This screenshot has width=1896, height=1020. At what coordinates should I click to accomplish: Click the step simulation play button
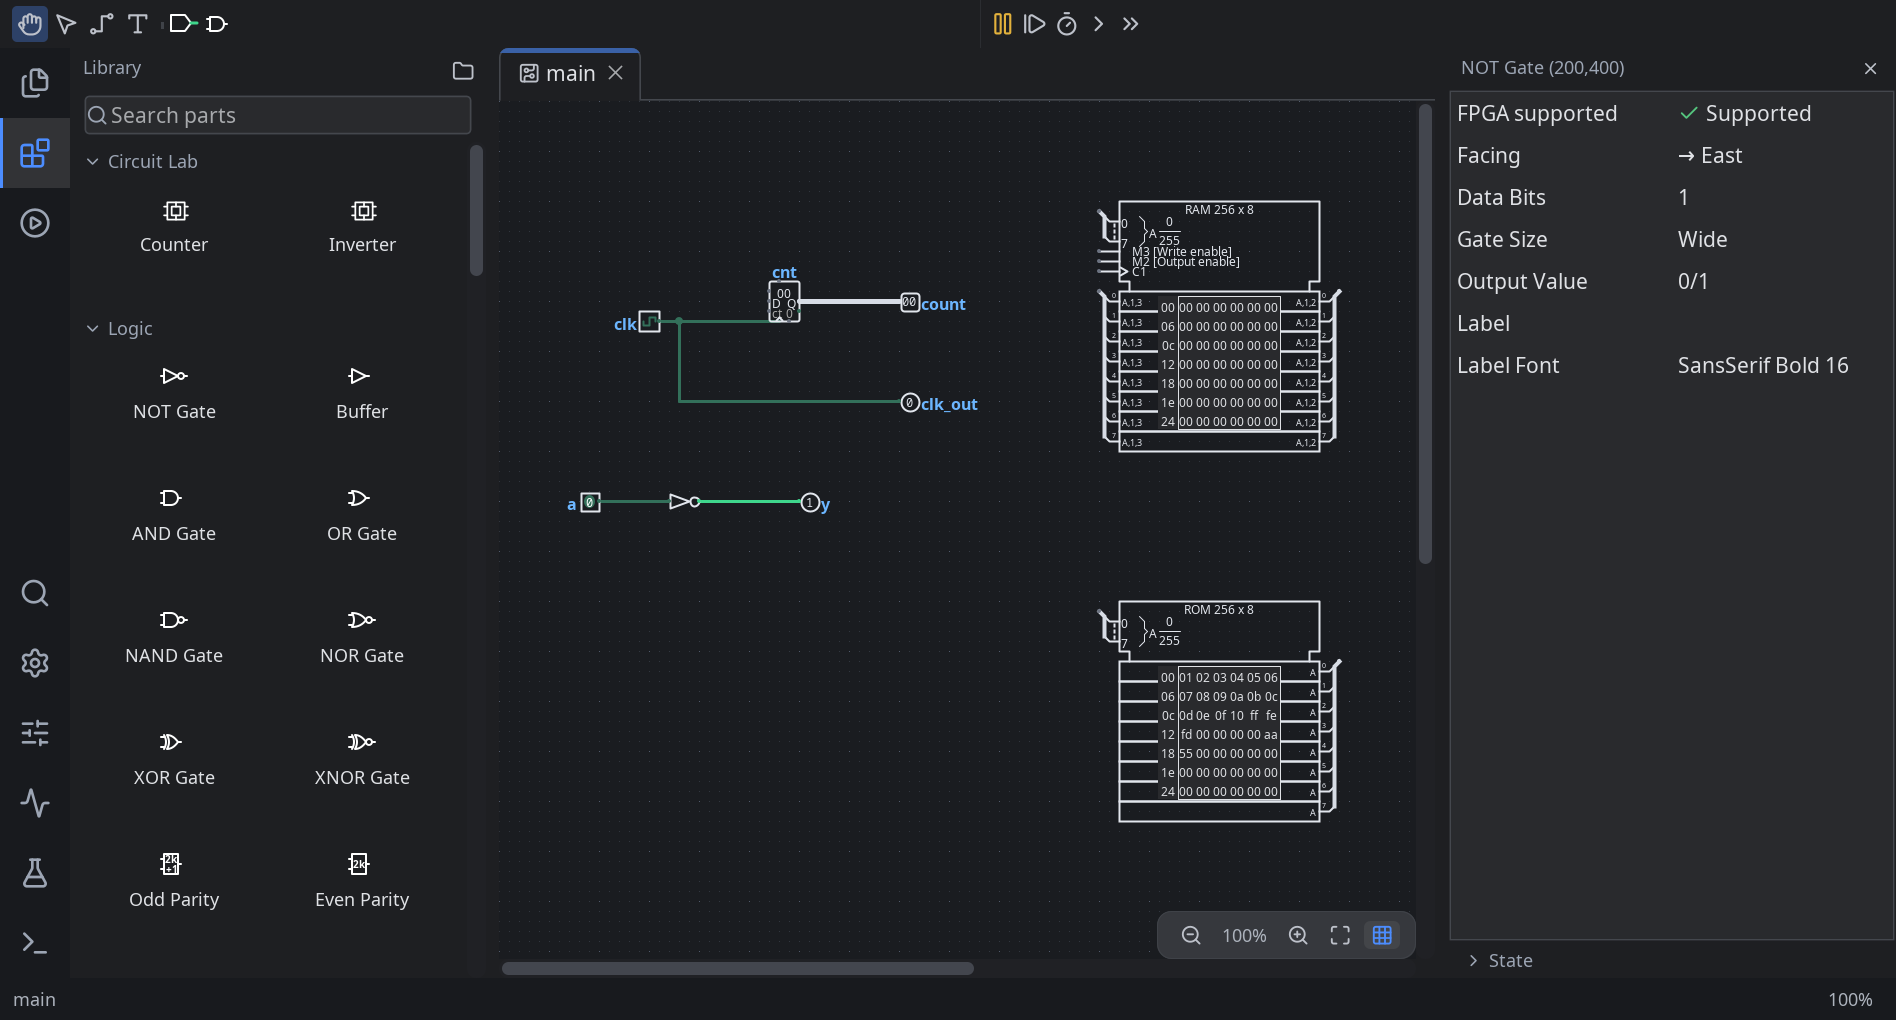pos(1034,24)
